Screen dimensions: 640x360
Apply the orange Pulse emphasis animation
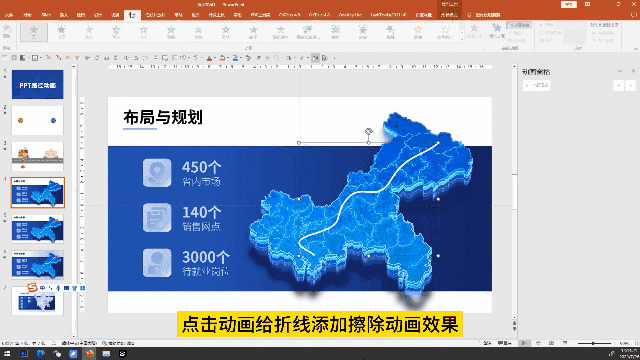(x=418, y=32)
